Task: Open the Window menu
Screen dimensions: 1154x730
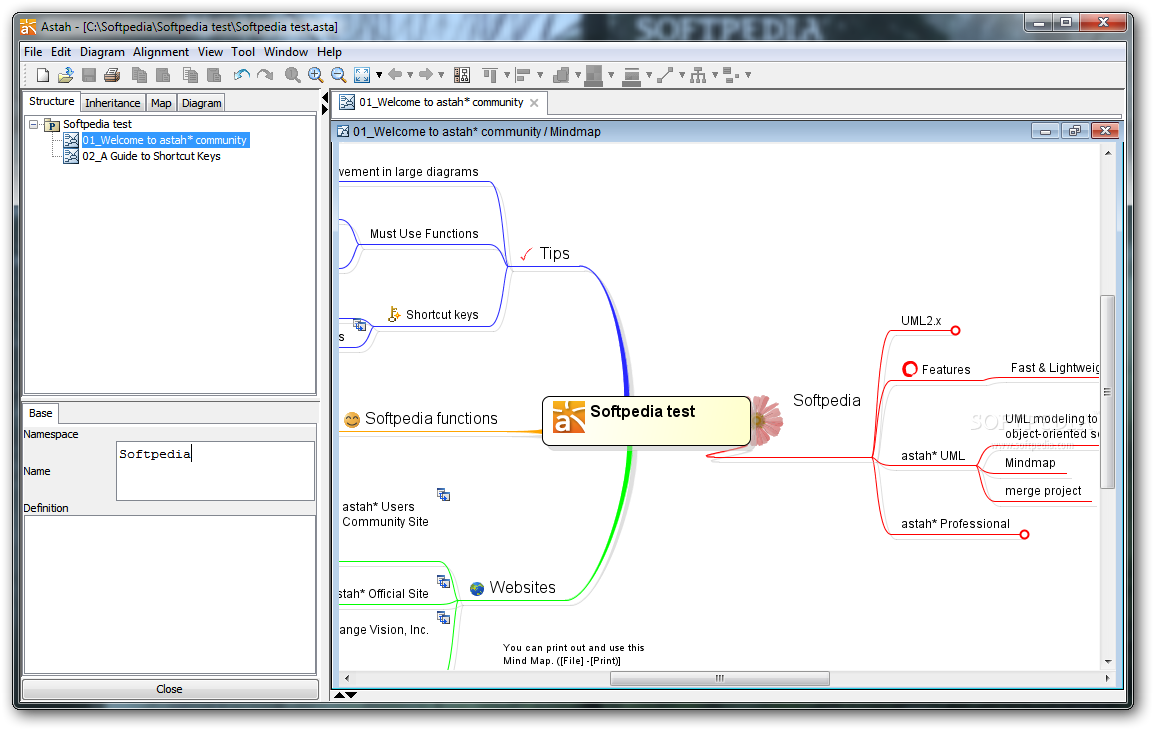Action: [x=286, y=52]
